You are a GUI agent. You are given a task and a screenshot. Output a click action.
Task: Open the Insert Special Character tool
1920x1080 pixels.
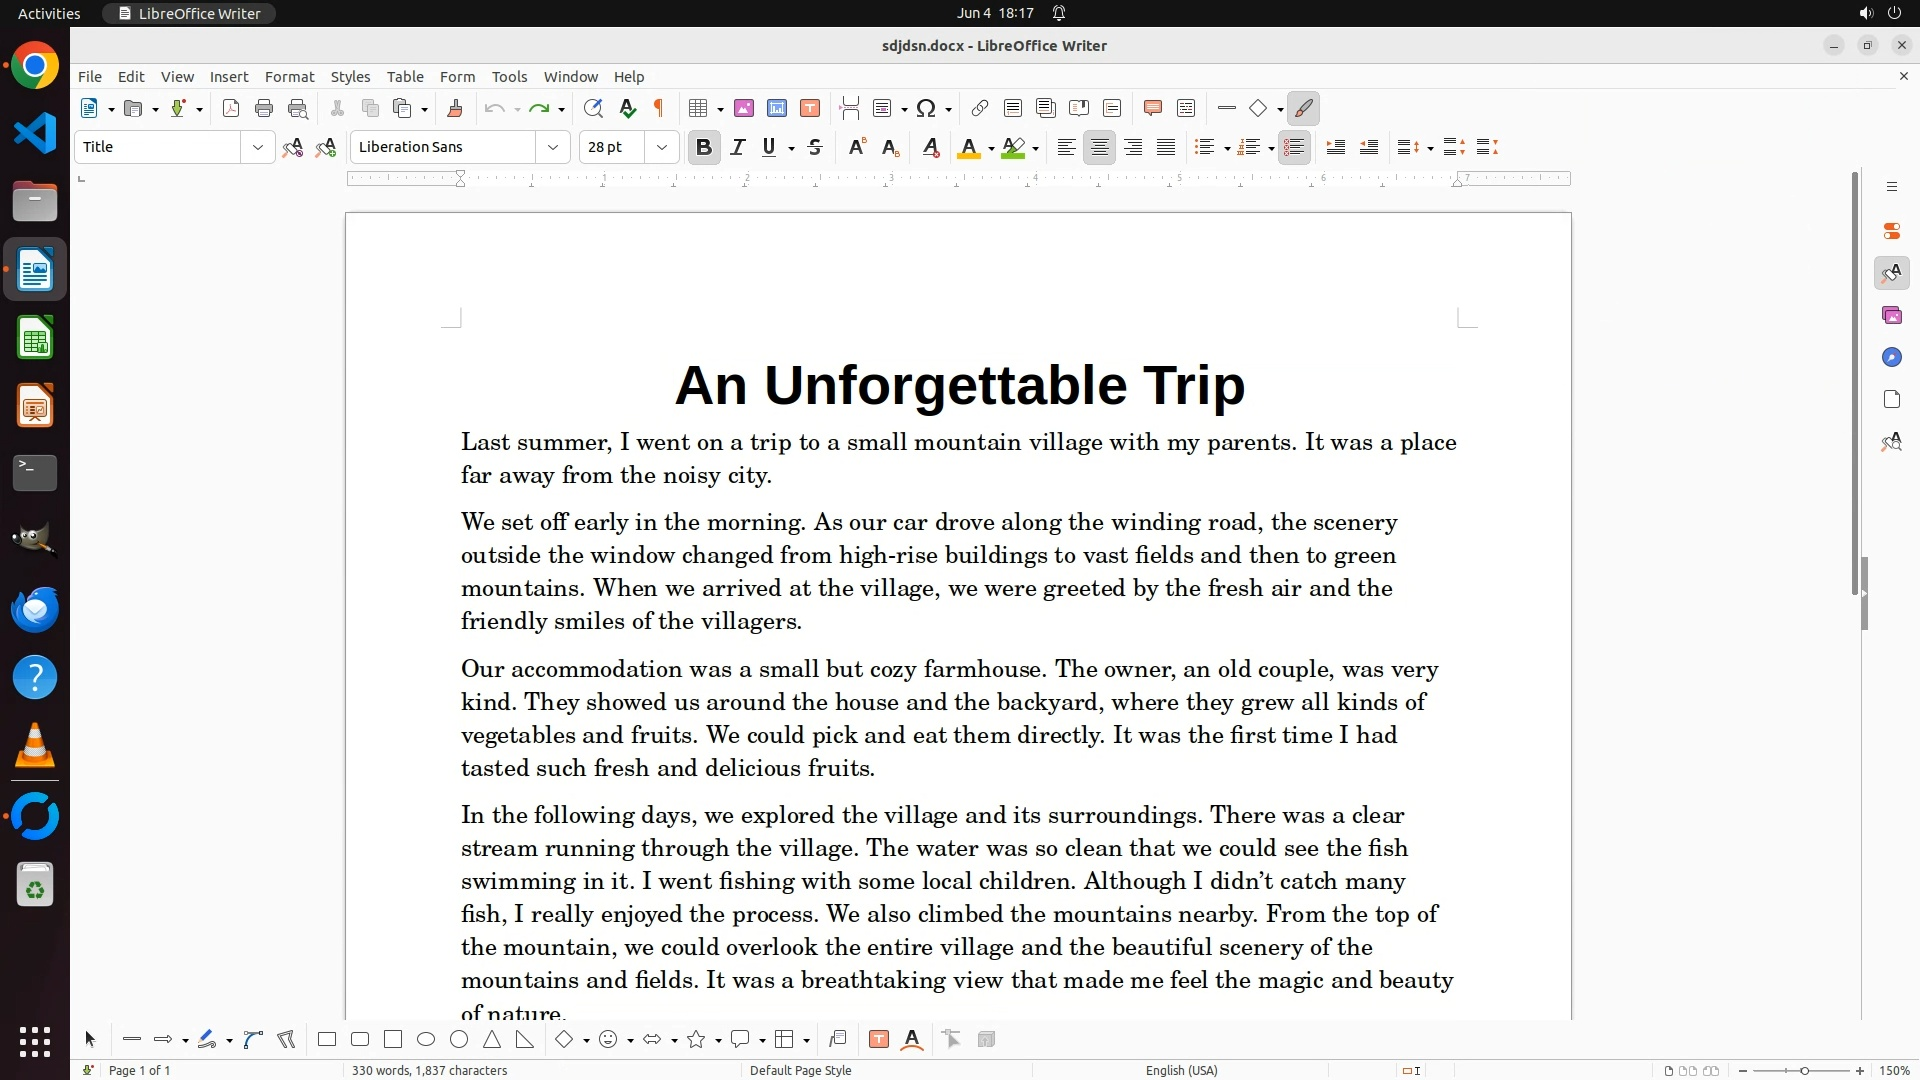click(x=926, y=109)
